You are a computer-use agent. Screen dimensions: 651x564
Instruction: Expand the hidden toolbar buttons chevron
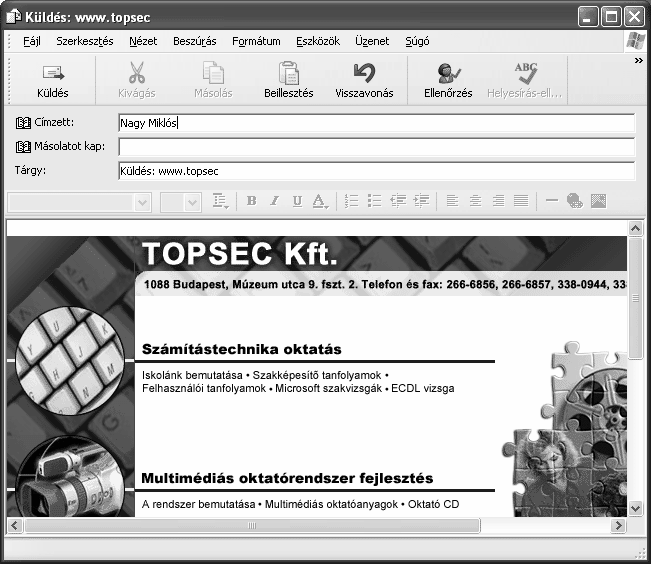pyautogui.click(x=639, y=61)
